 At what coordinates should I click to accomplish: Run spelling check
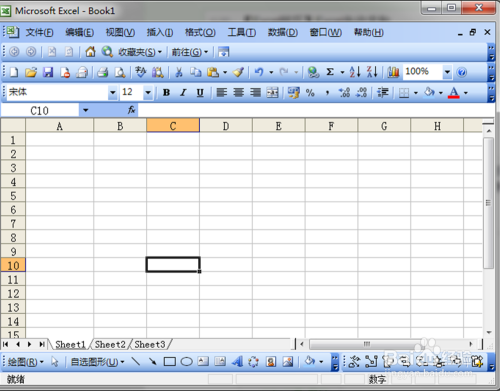tap(141, 72)
